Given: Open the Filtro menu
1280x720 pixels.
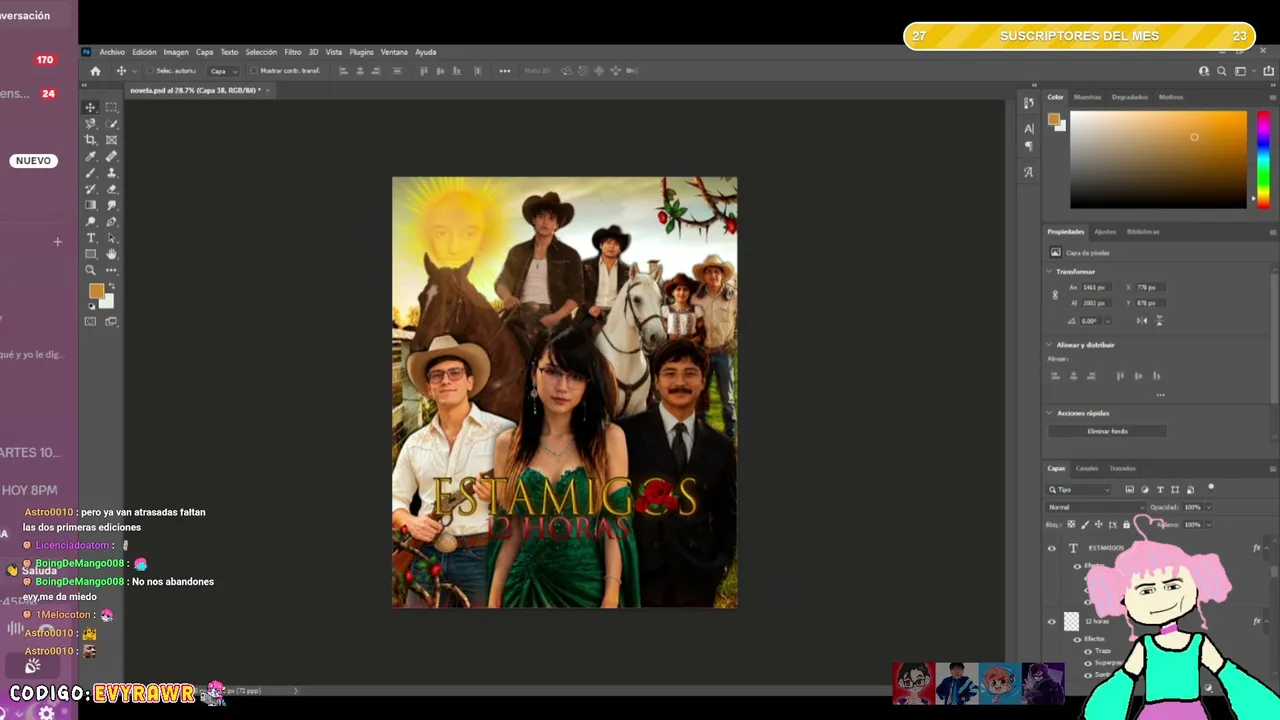Looking at the screenshot, I should point(293,52).
